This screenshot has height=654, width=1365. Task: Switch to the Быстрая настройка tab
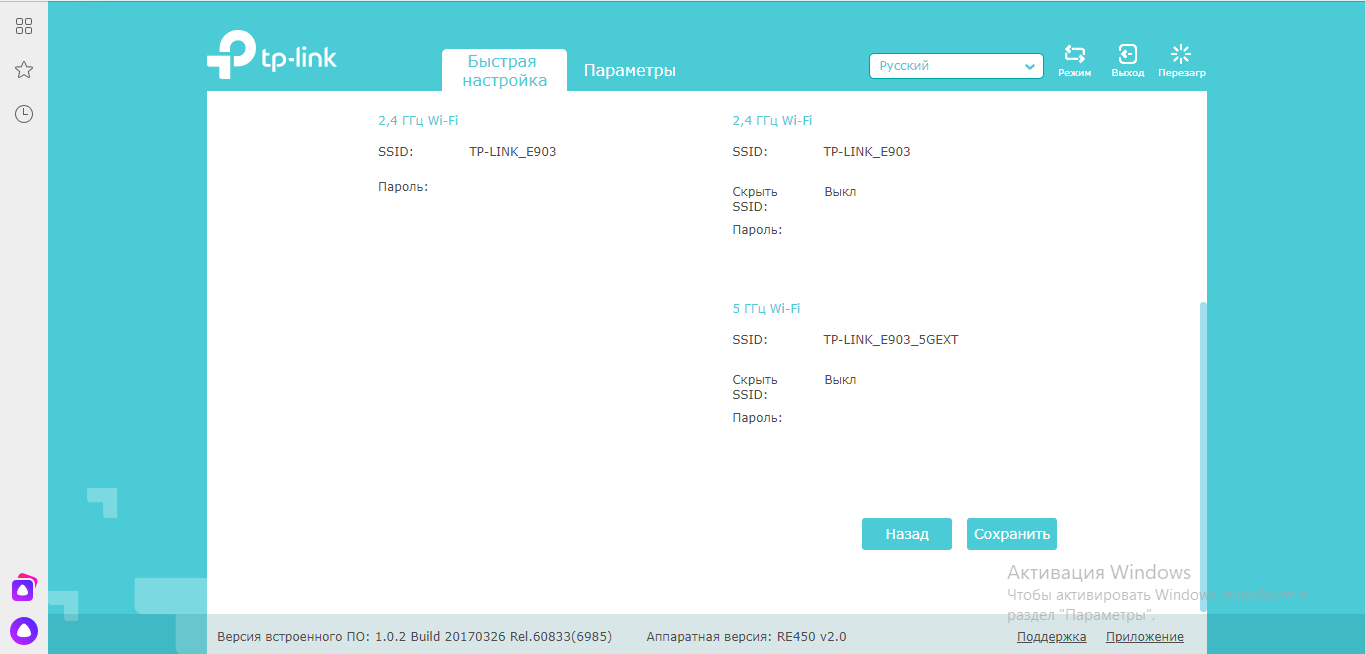click(505, 71)
